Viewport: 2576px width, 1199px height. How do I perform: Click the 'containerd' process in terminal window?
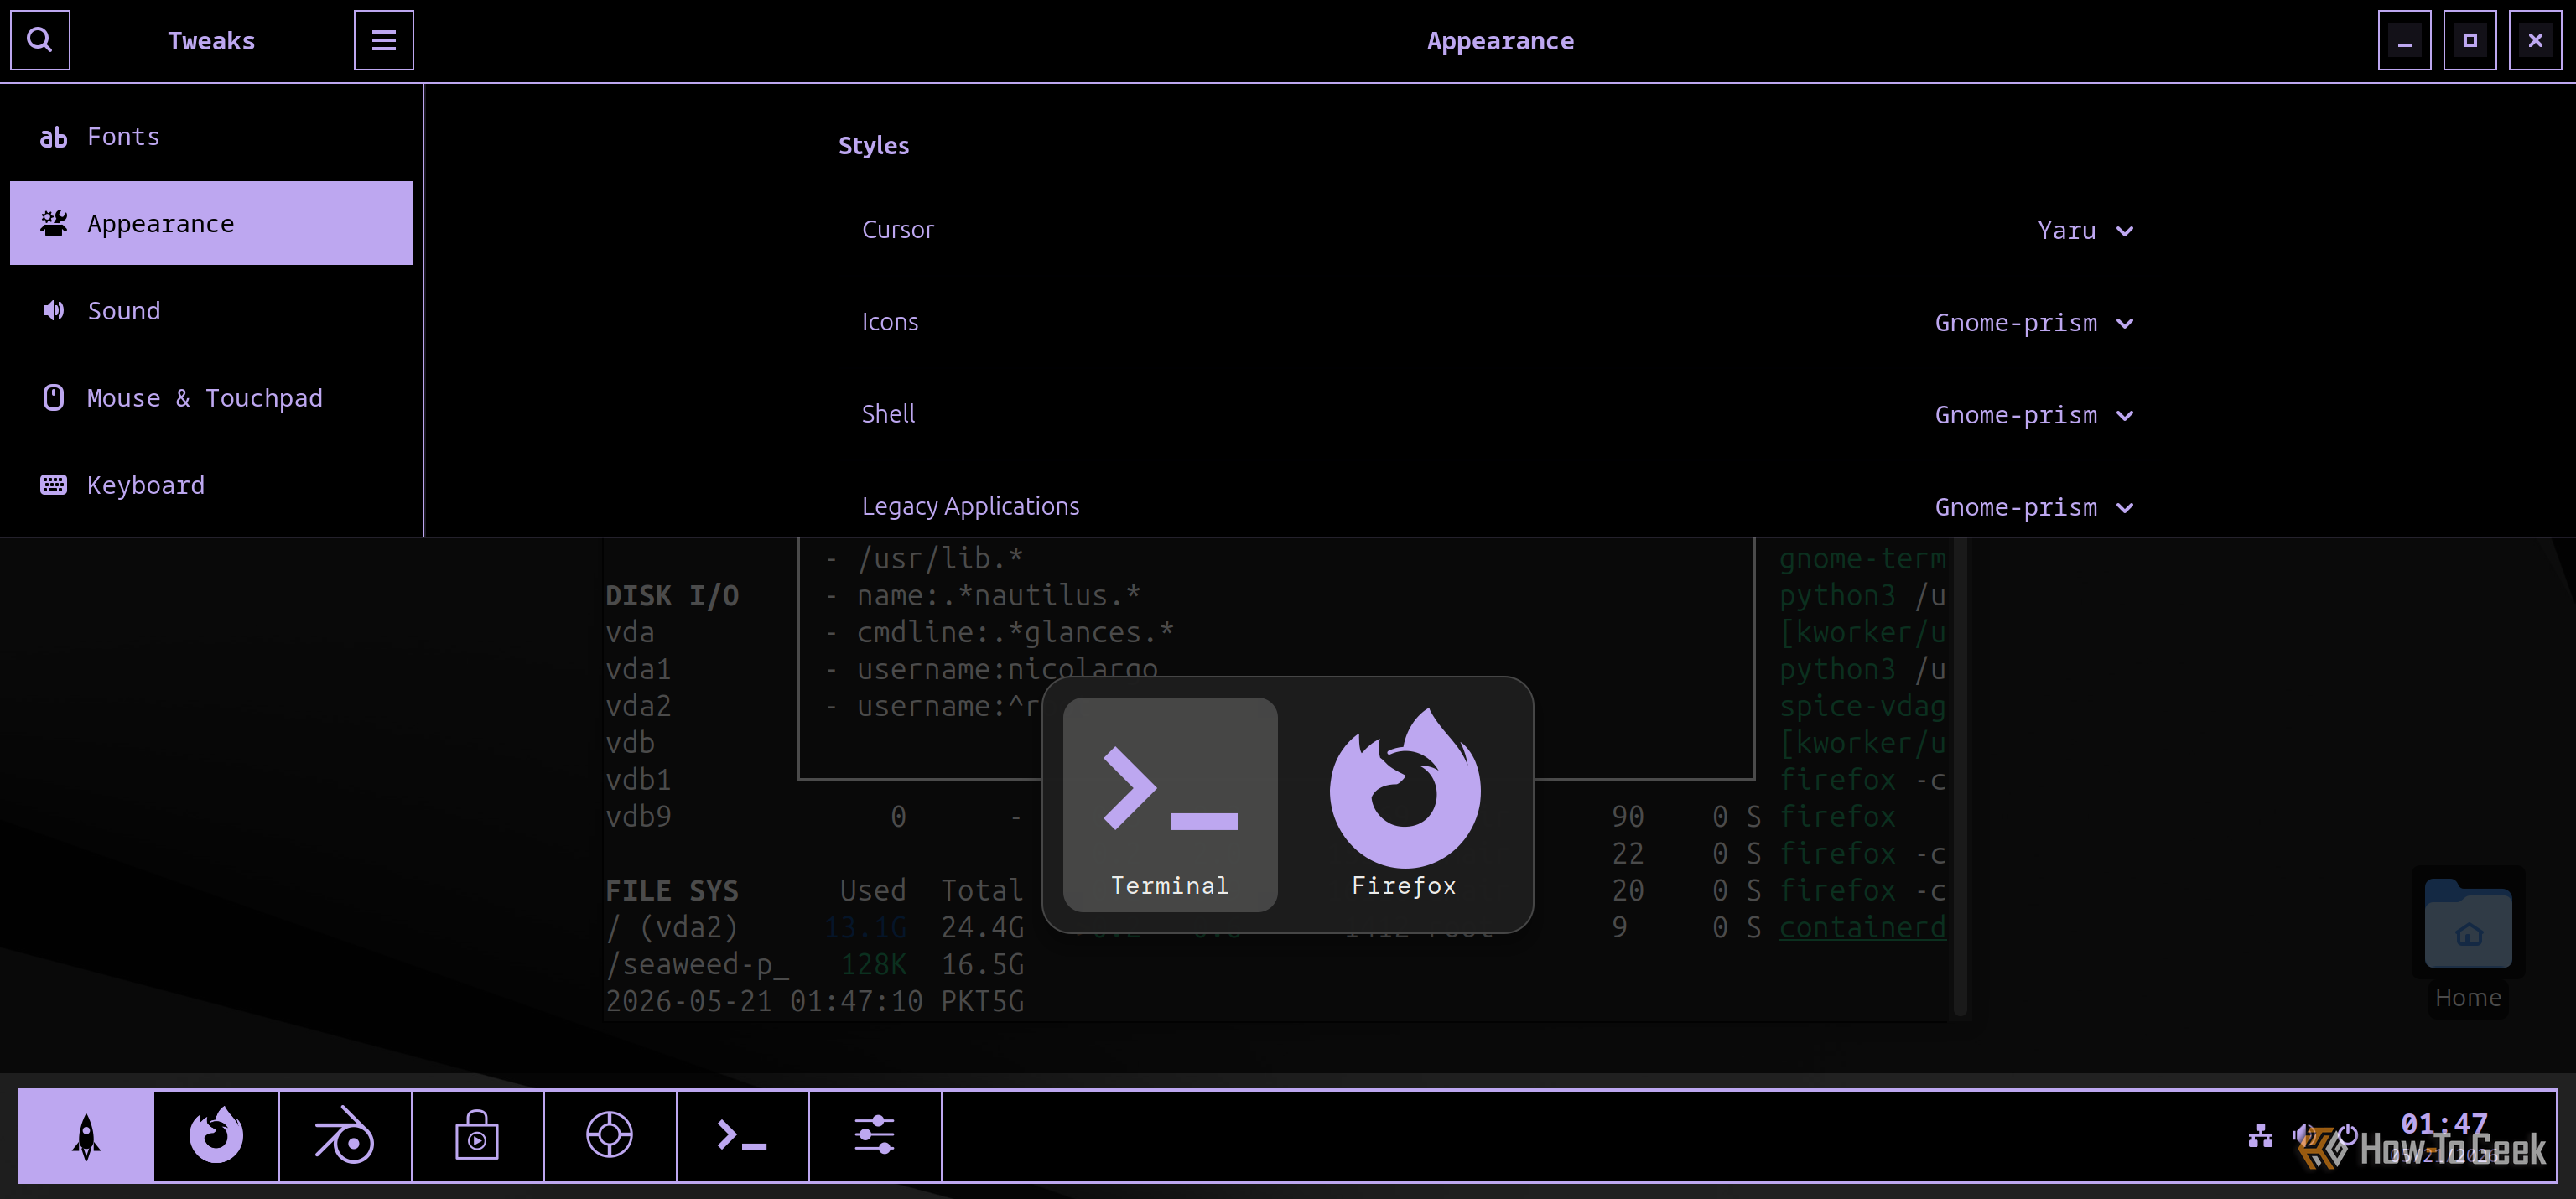pyautogui.click(x=1862, y=928)
